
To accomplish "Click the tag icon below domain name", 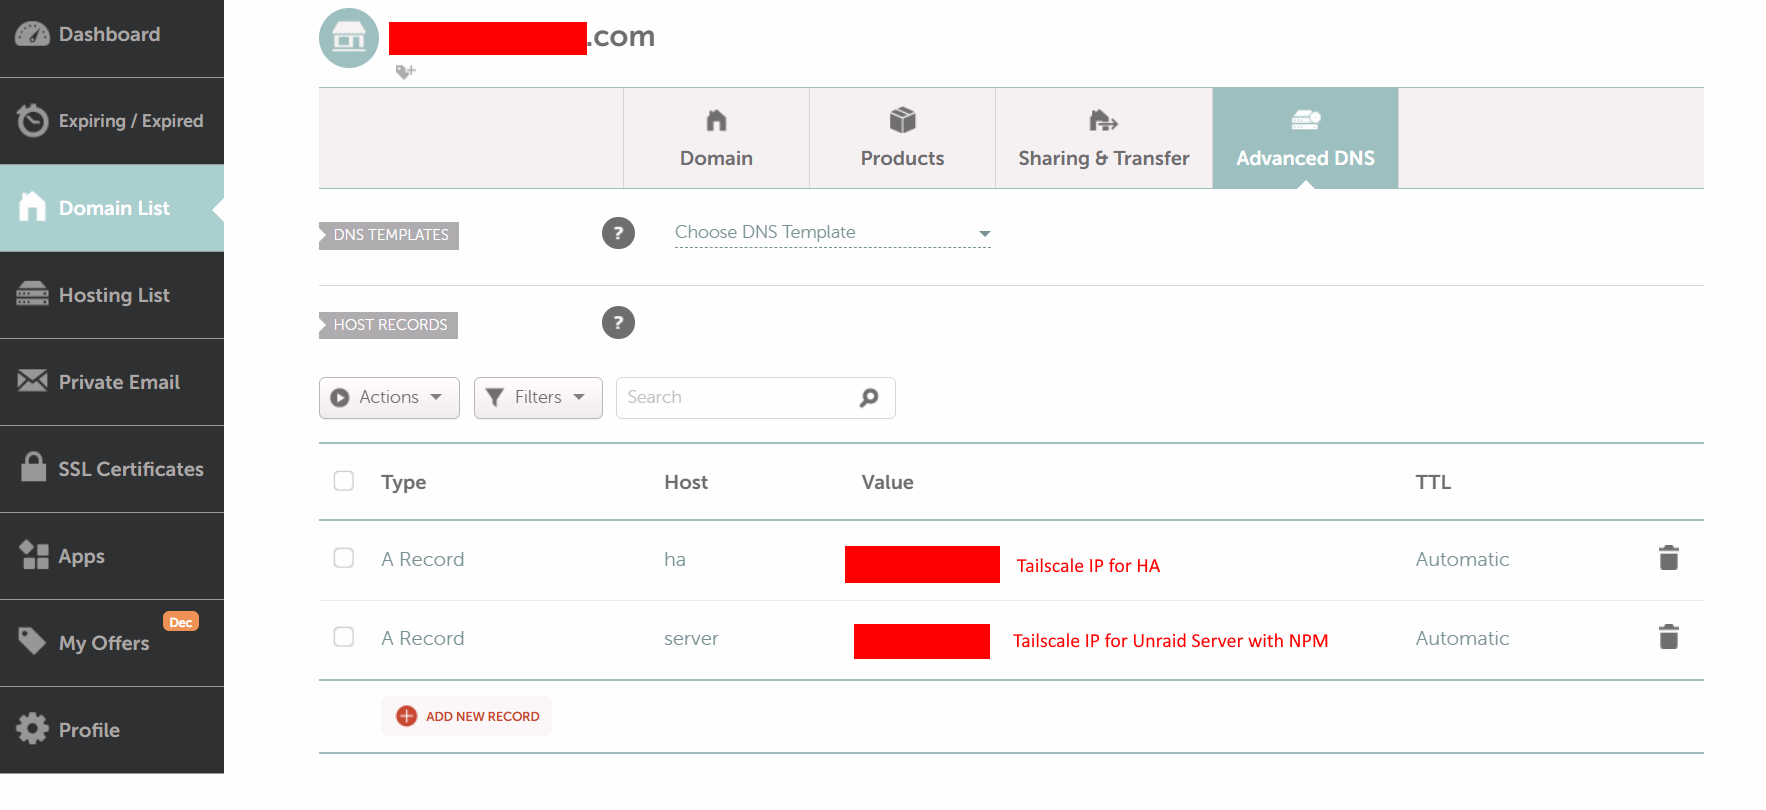I will [x=404, y=72].
